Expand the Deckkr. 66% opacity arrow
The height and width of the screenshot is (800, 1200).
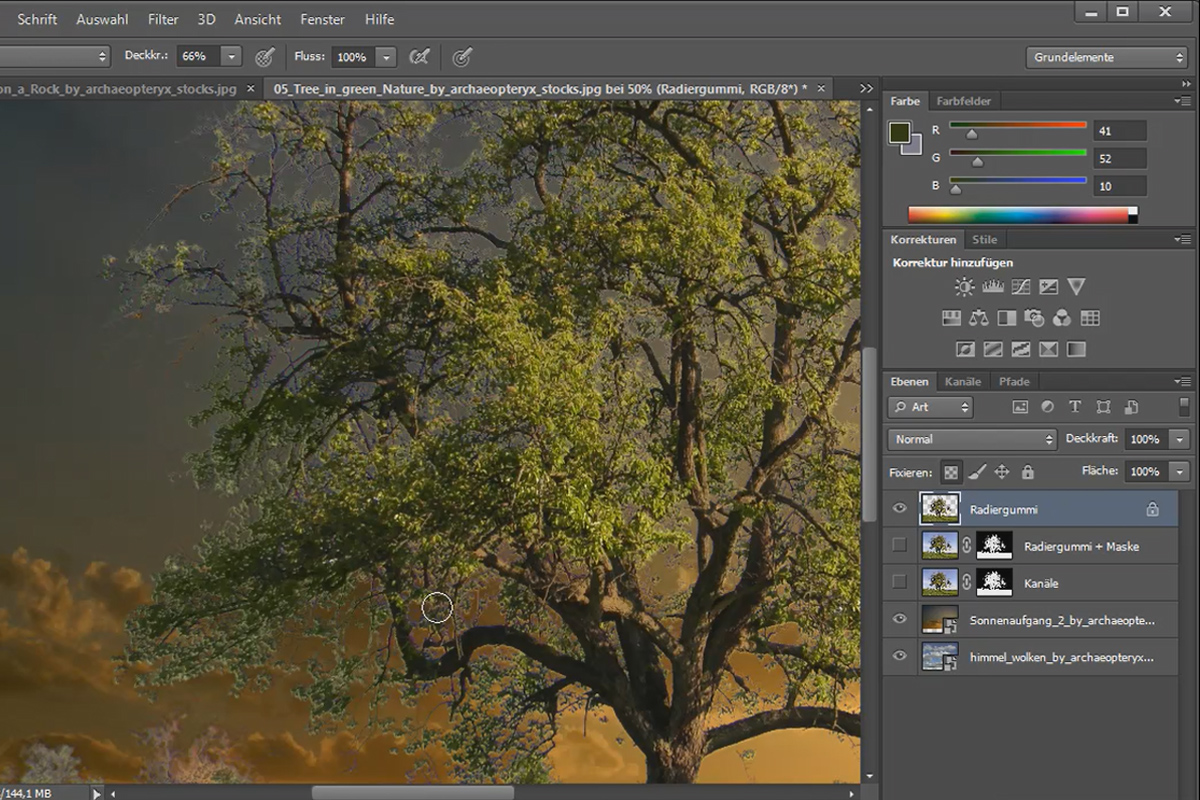232,57
